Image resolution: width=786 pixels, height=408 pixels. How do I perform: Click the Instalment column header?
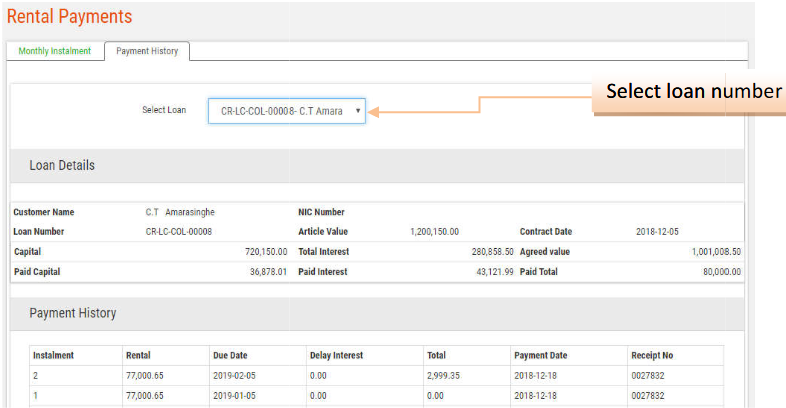[x=53, y=355]
